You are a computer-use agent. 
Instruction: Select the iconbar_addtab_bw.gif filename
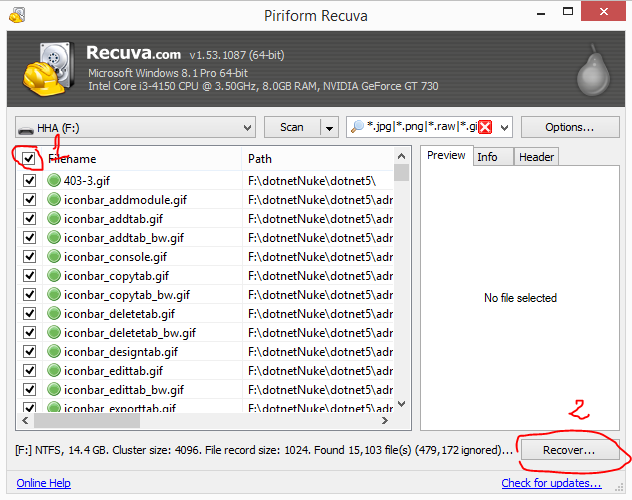coord(123,238)
